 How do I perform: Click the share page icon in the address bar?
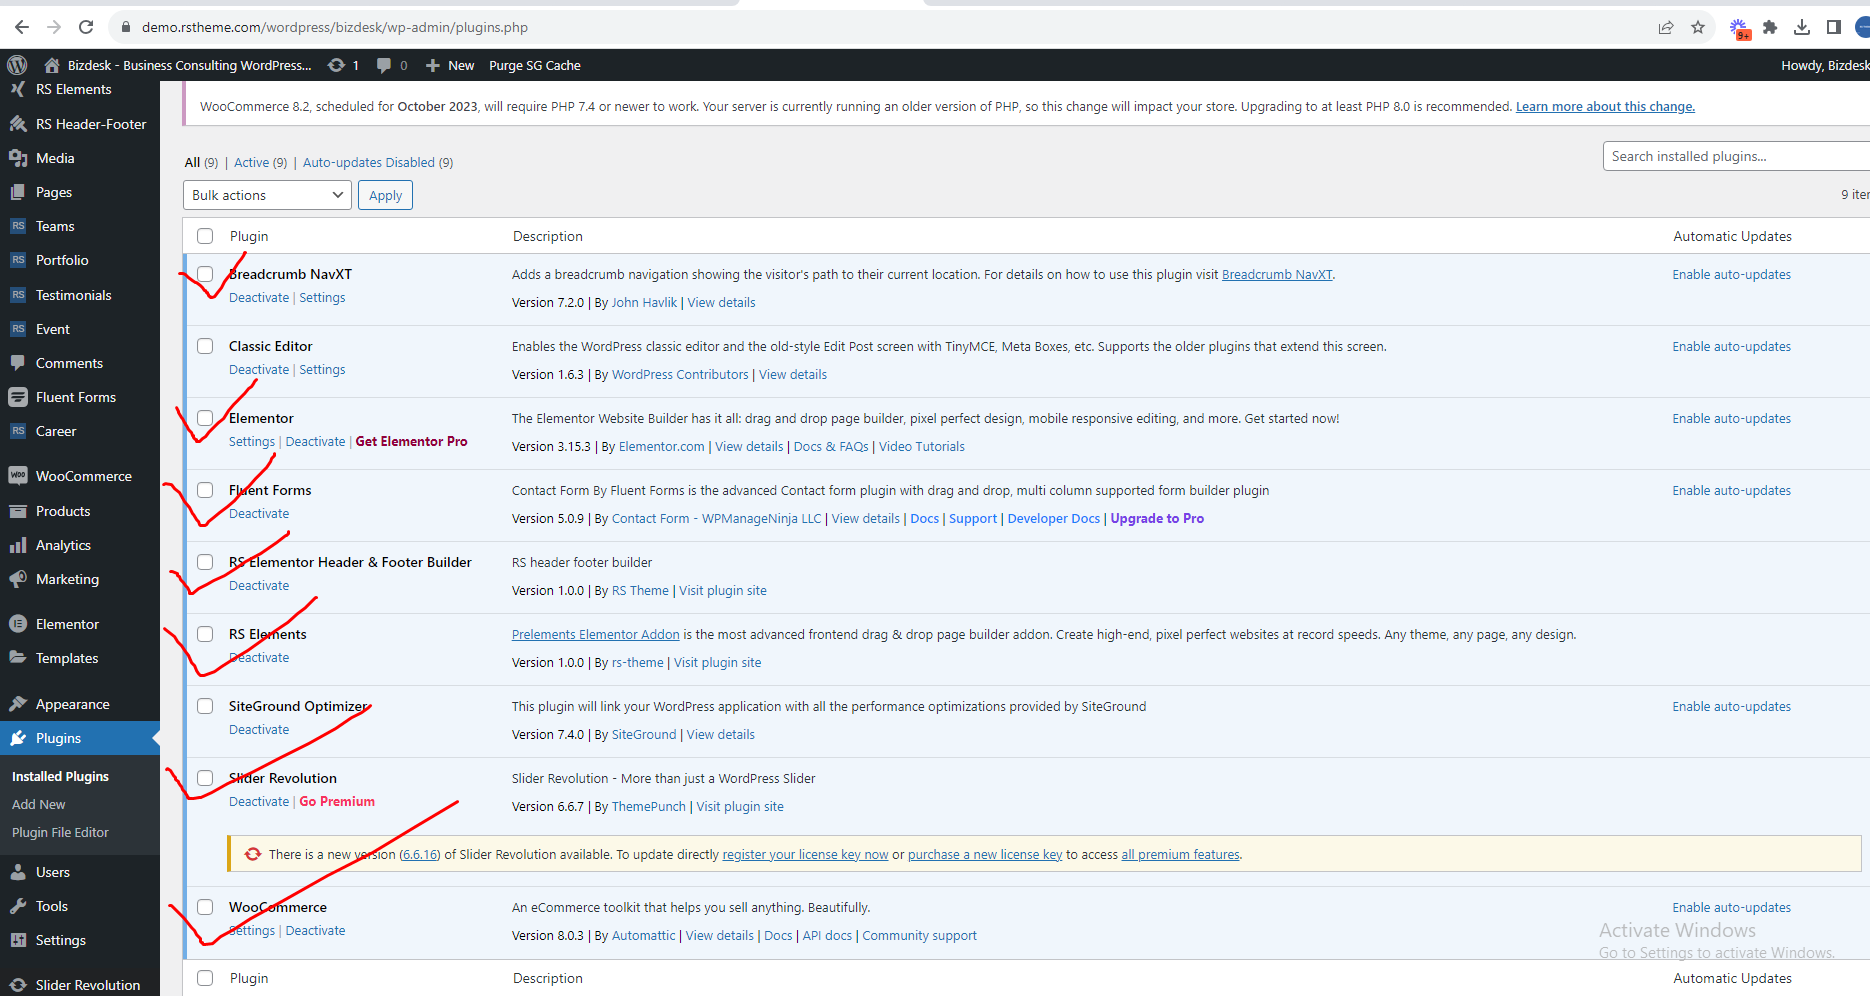(1666, 27)
